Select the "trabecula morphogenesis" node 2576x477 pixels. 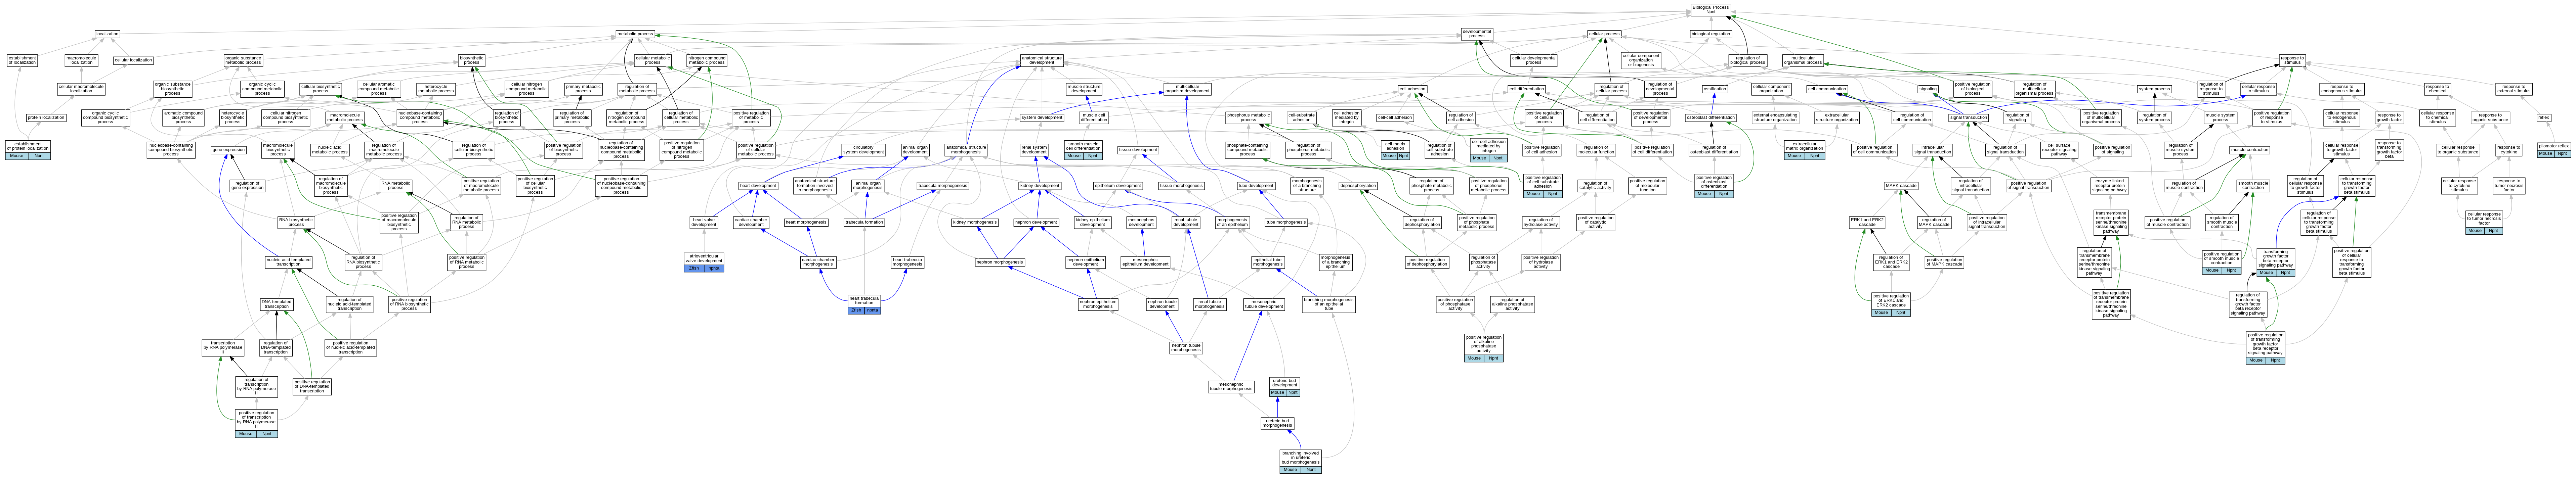(943, 186)
